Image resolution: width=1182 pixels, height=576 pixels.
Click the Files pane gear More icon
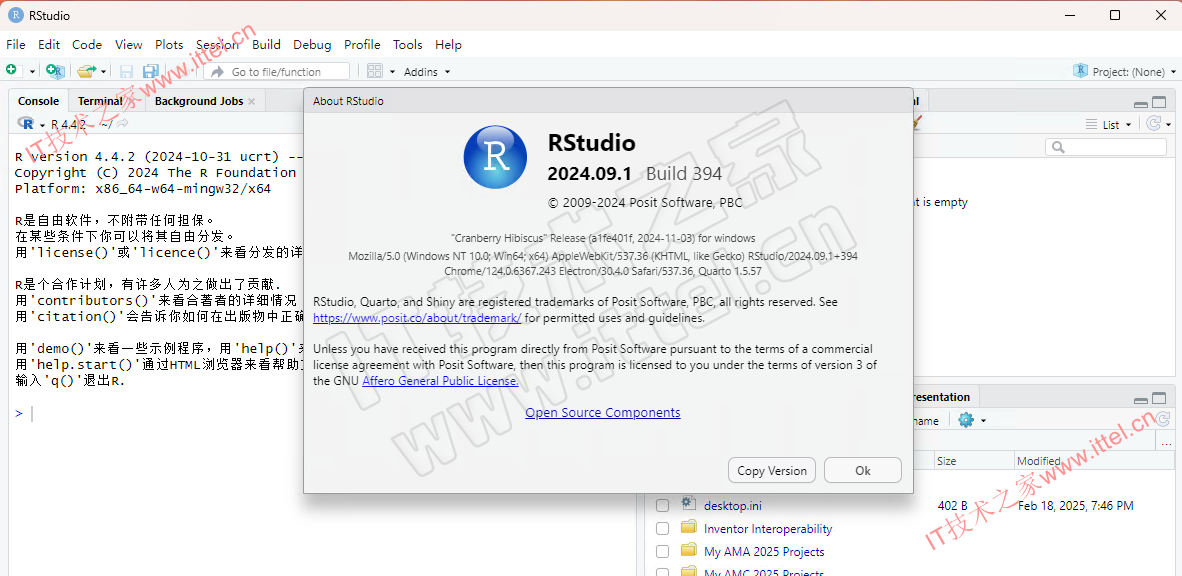tap(966, 420)
